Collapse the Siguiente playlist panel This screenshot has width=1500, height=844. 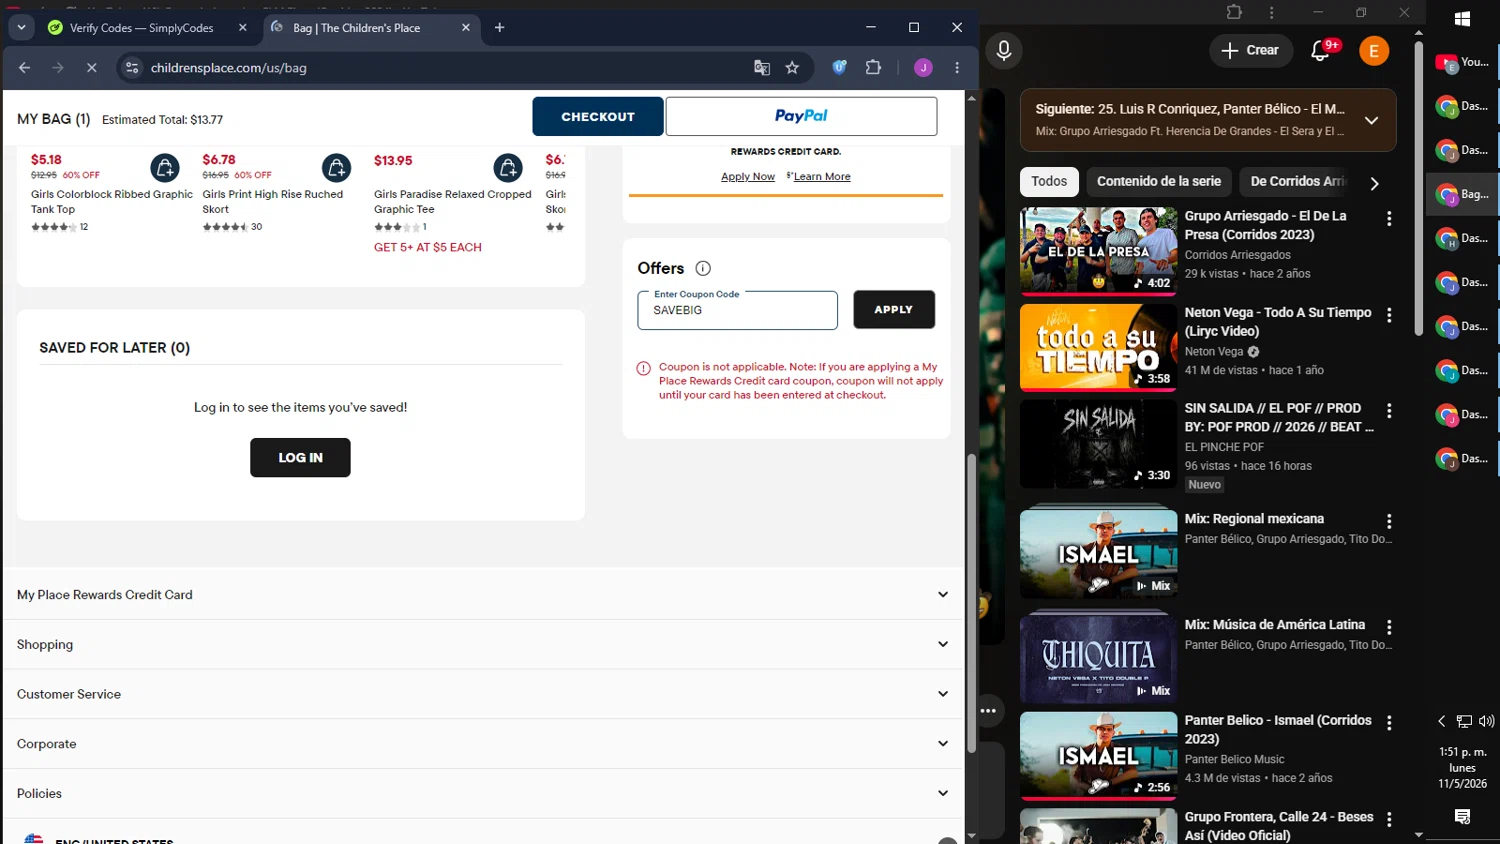coord(1371,120)
